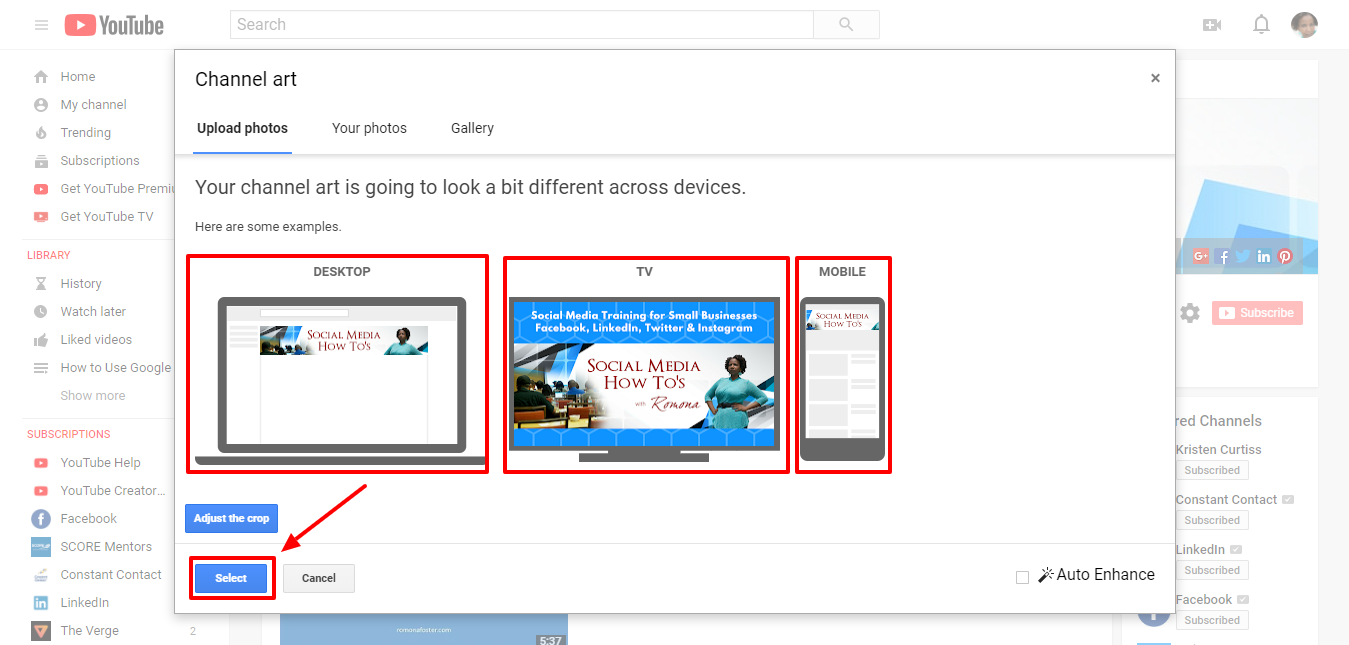This screenshot has width=1349, height=645.
Task: Click the Liked videos thumbs-up icon
Action: (x=41, y=340)
